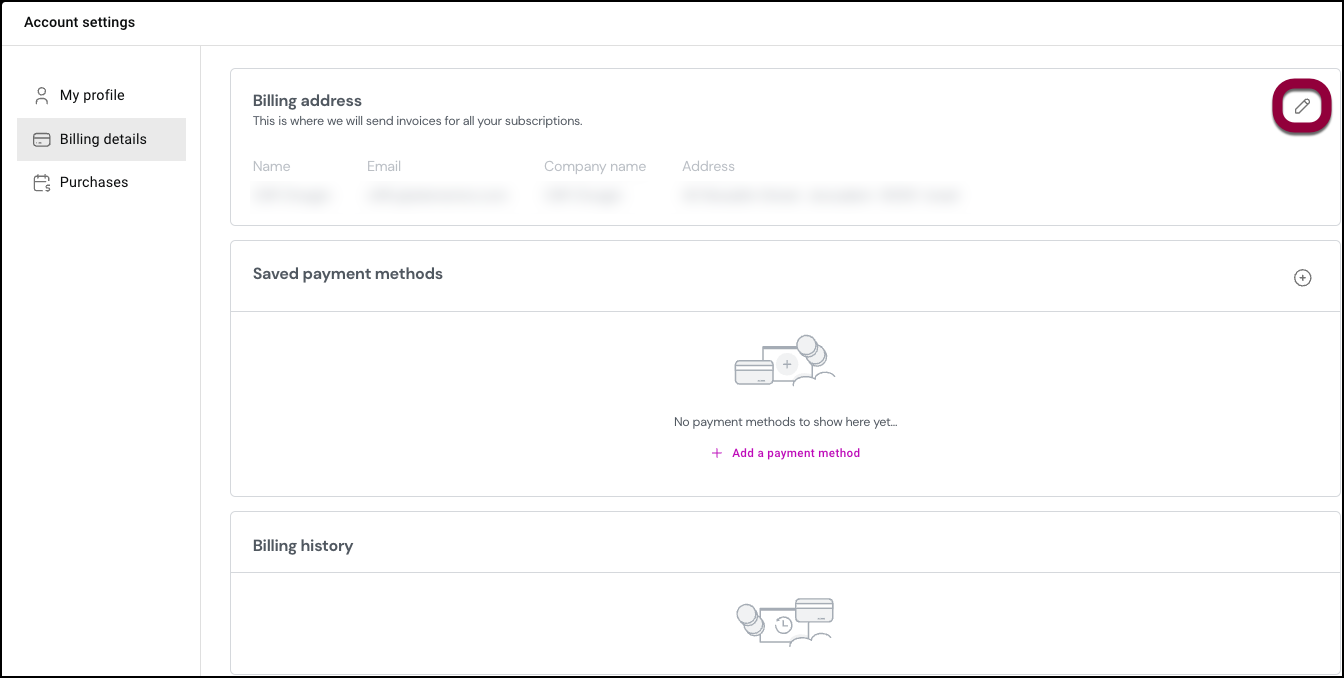Screen dimensions: 1344x678
Task: Select Billing details in the sidebar
Action: (x=103, y=139)
